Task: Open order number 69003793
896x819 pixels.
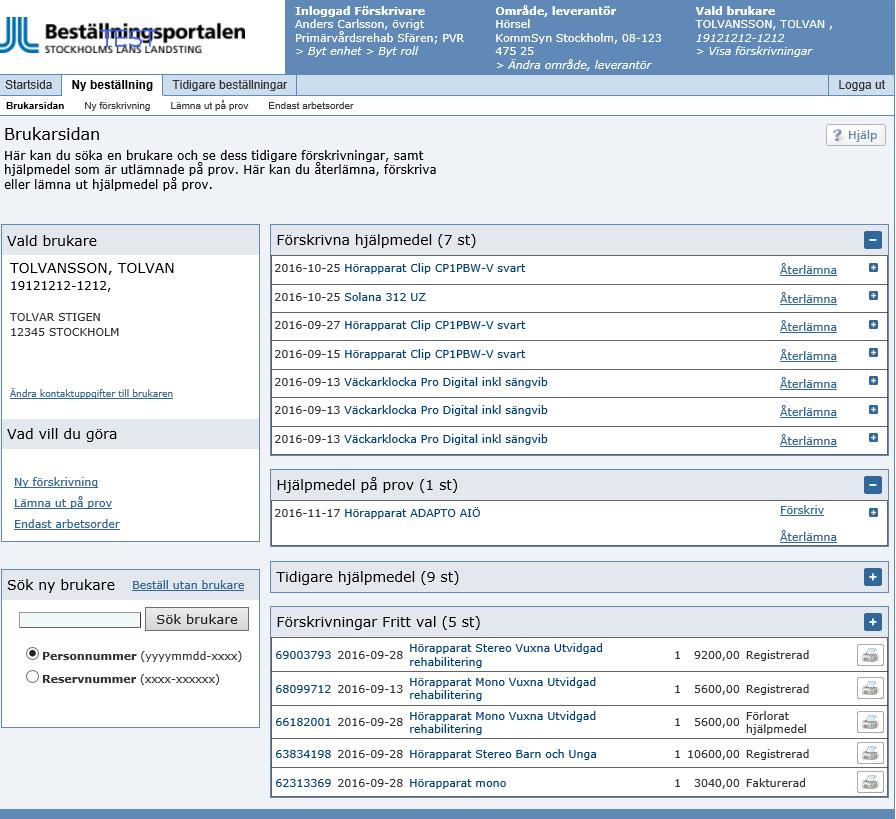Action: [x=303, y=655]
